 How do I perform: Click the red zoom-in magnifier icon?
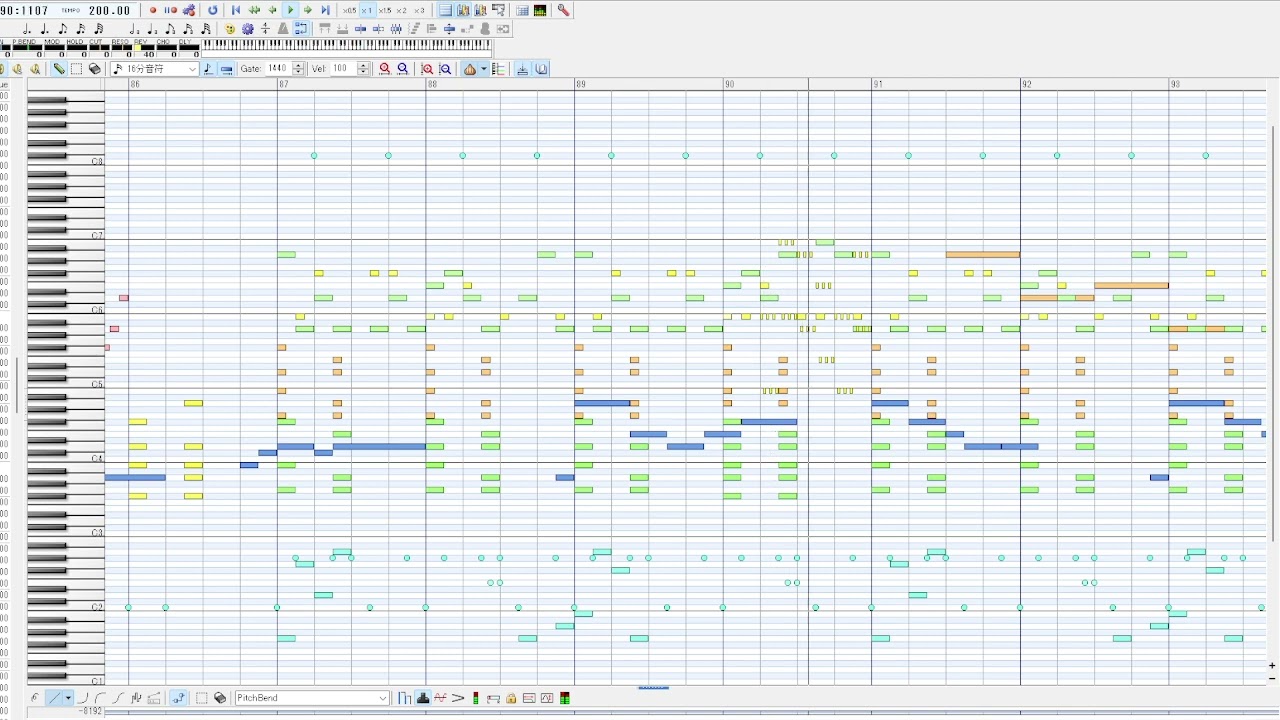pos(385,69)
